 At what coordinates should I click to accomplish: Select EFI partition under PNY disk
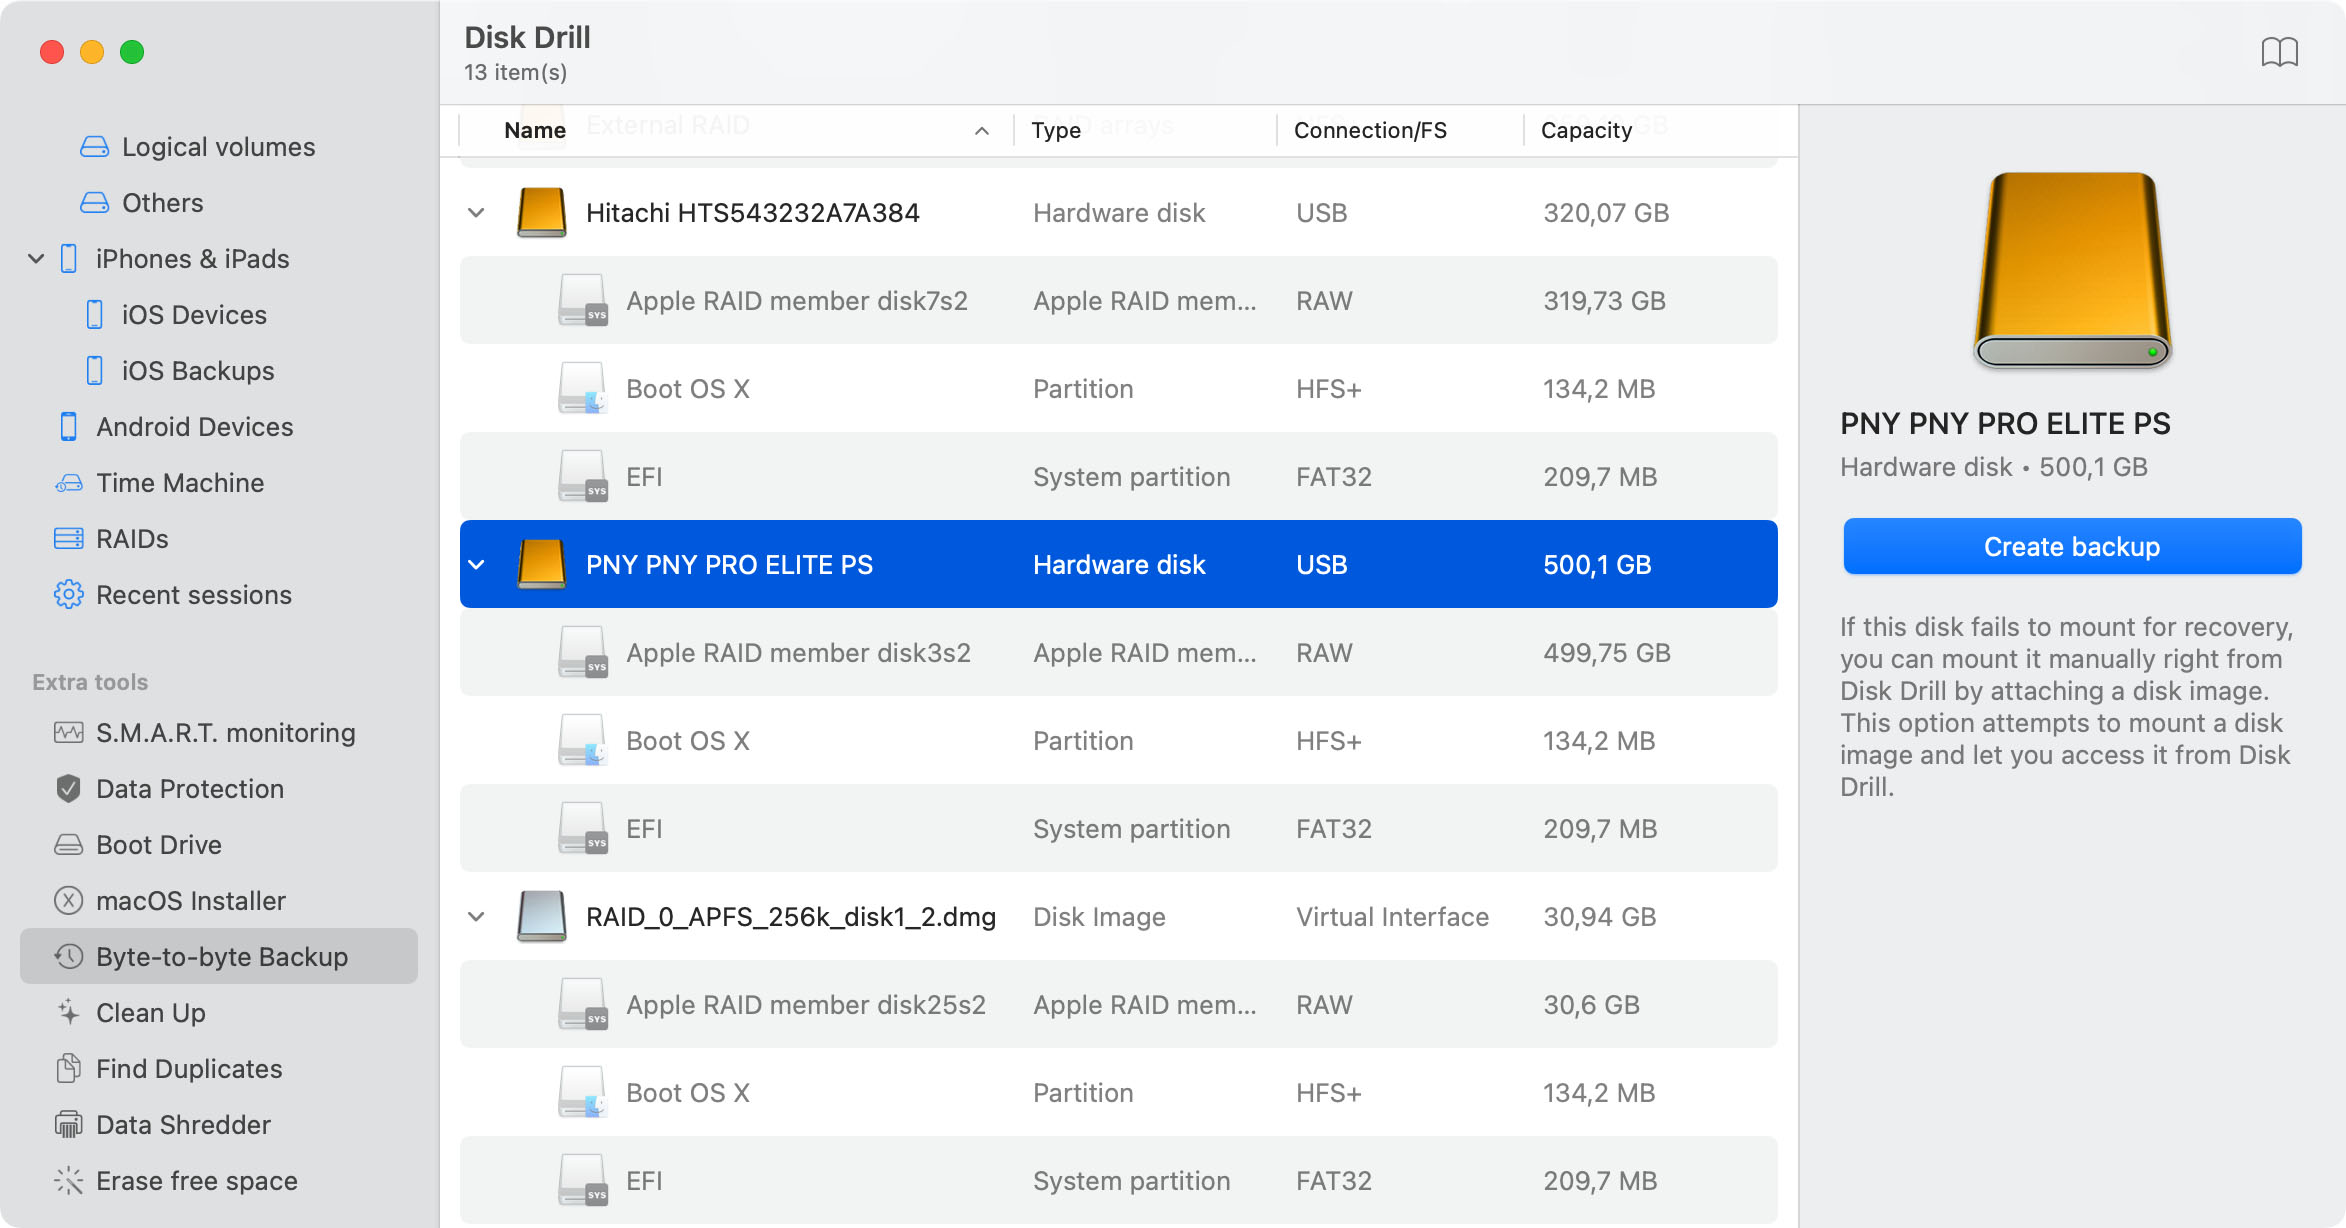(x=1118, y=829)
